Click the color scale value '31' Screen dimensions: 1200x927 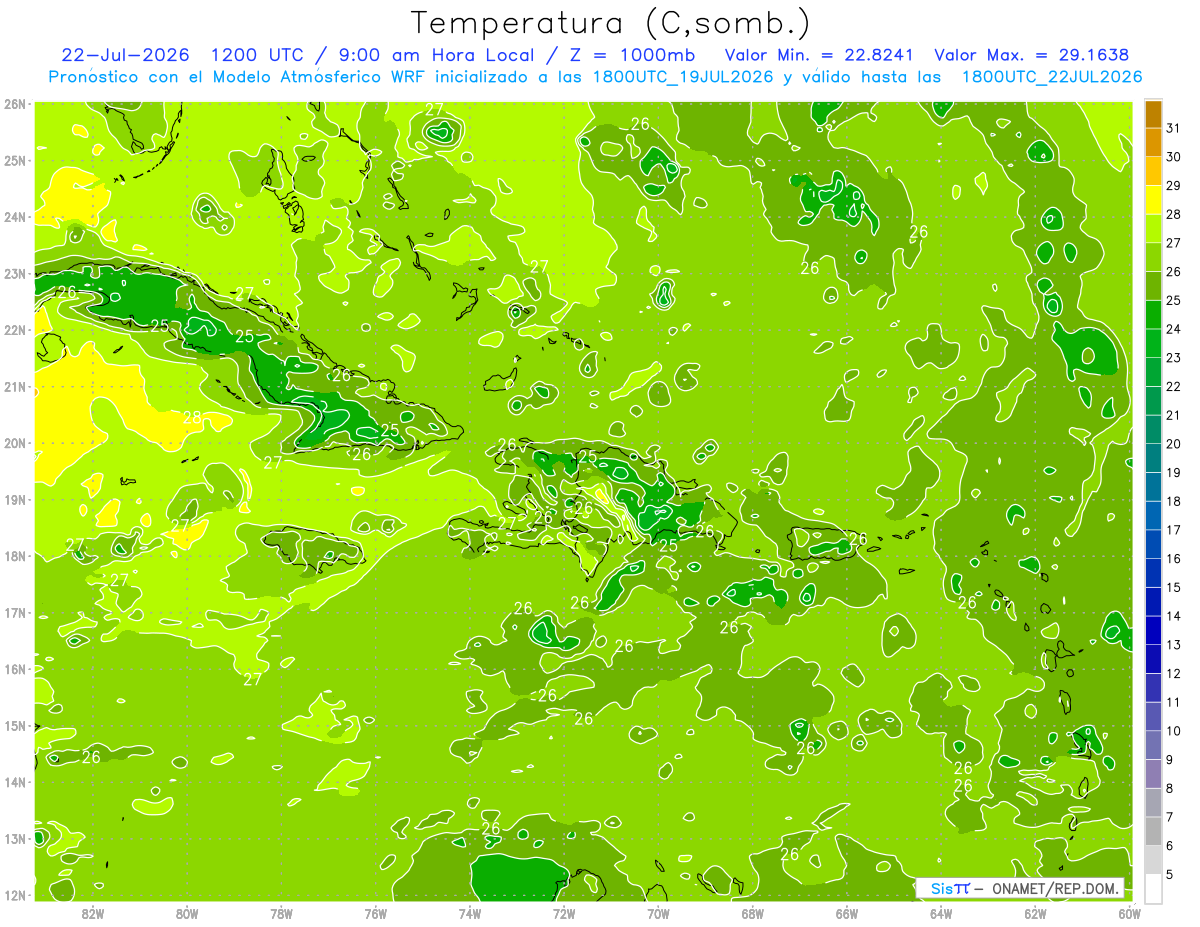click(1174, 128)
